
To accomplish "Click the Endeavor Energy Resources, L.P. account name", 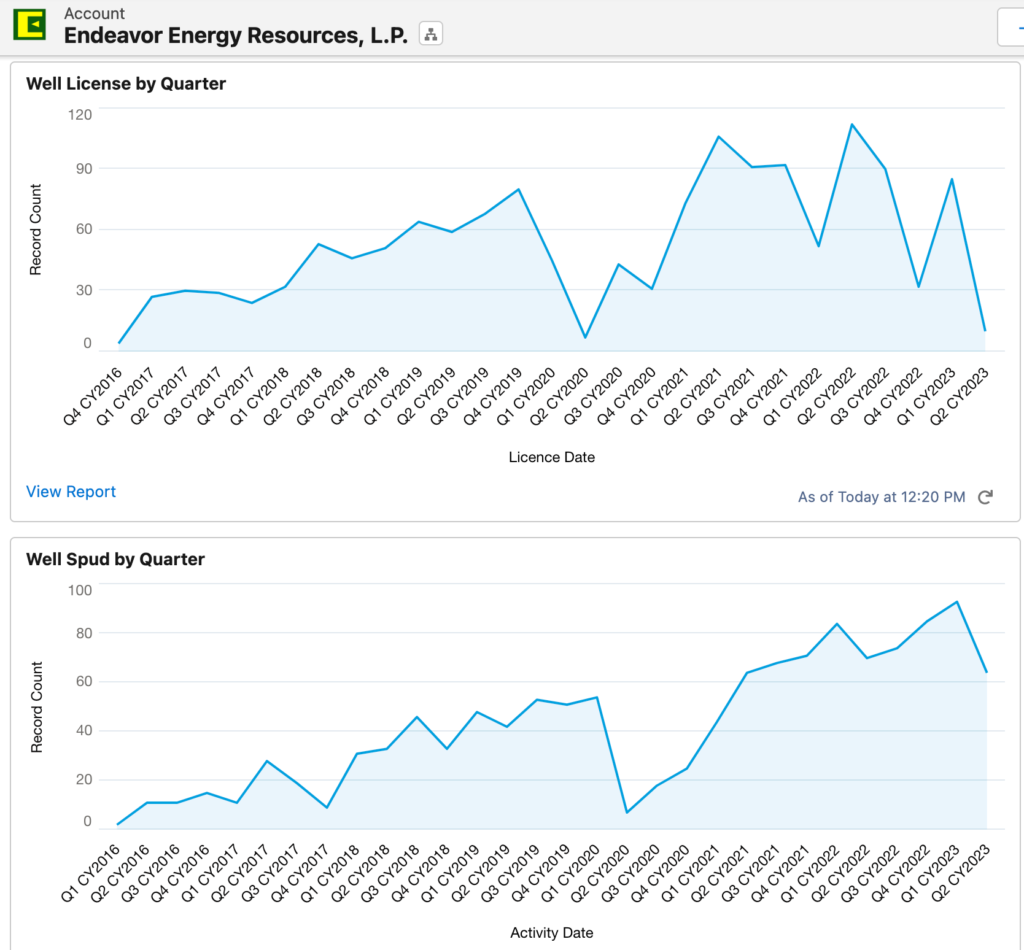I will click(x=236, y=35).
